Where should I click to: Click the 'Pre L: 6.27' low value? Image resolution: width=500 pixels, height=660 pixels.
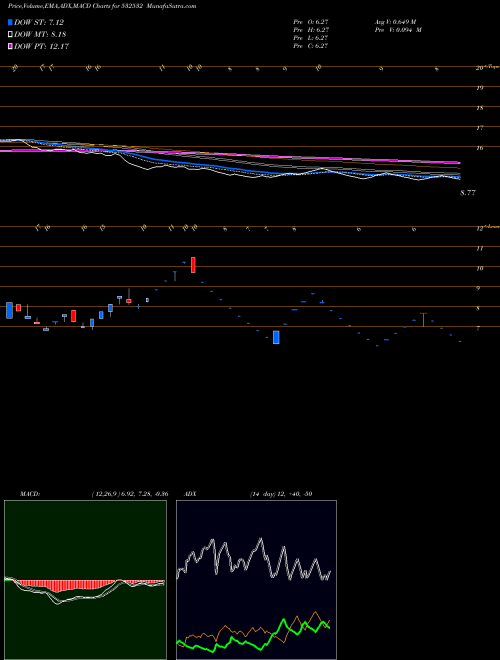pos(311,38)
